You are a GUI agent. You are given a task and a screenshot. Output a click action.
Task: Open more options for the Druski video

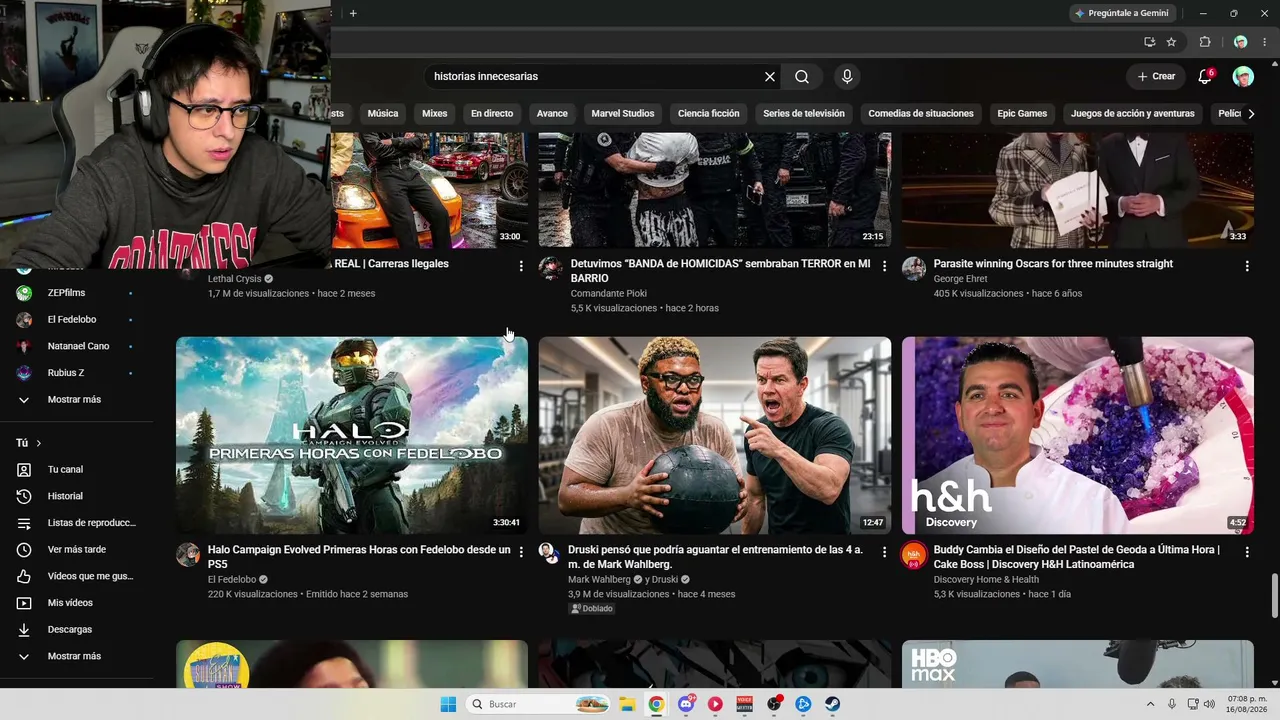tap(884, 552)
